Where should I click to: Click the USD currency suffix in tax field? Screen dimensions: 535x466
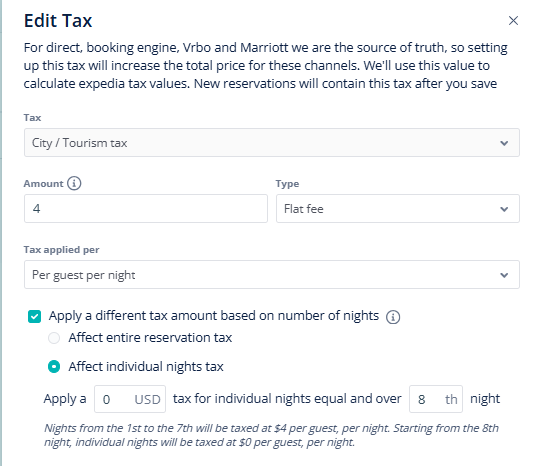147,399
